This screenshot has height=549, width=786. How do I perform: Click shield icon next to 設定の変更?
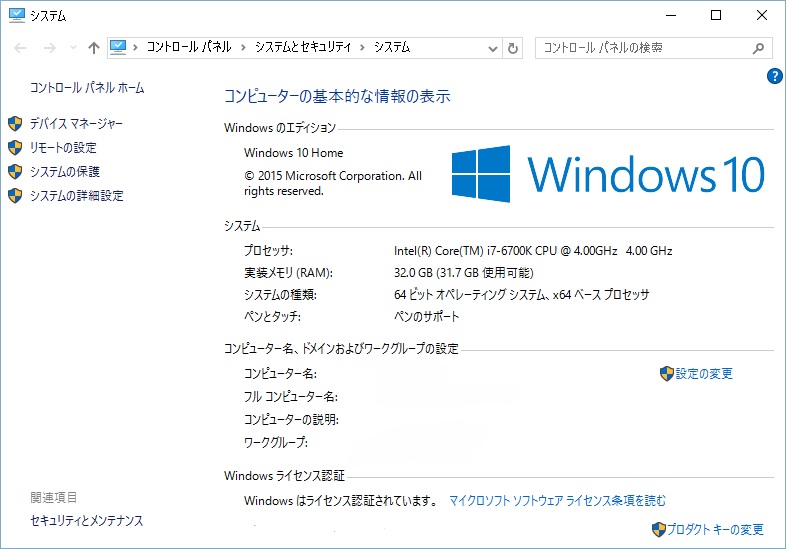coord(667,374)
